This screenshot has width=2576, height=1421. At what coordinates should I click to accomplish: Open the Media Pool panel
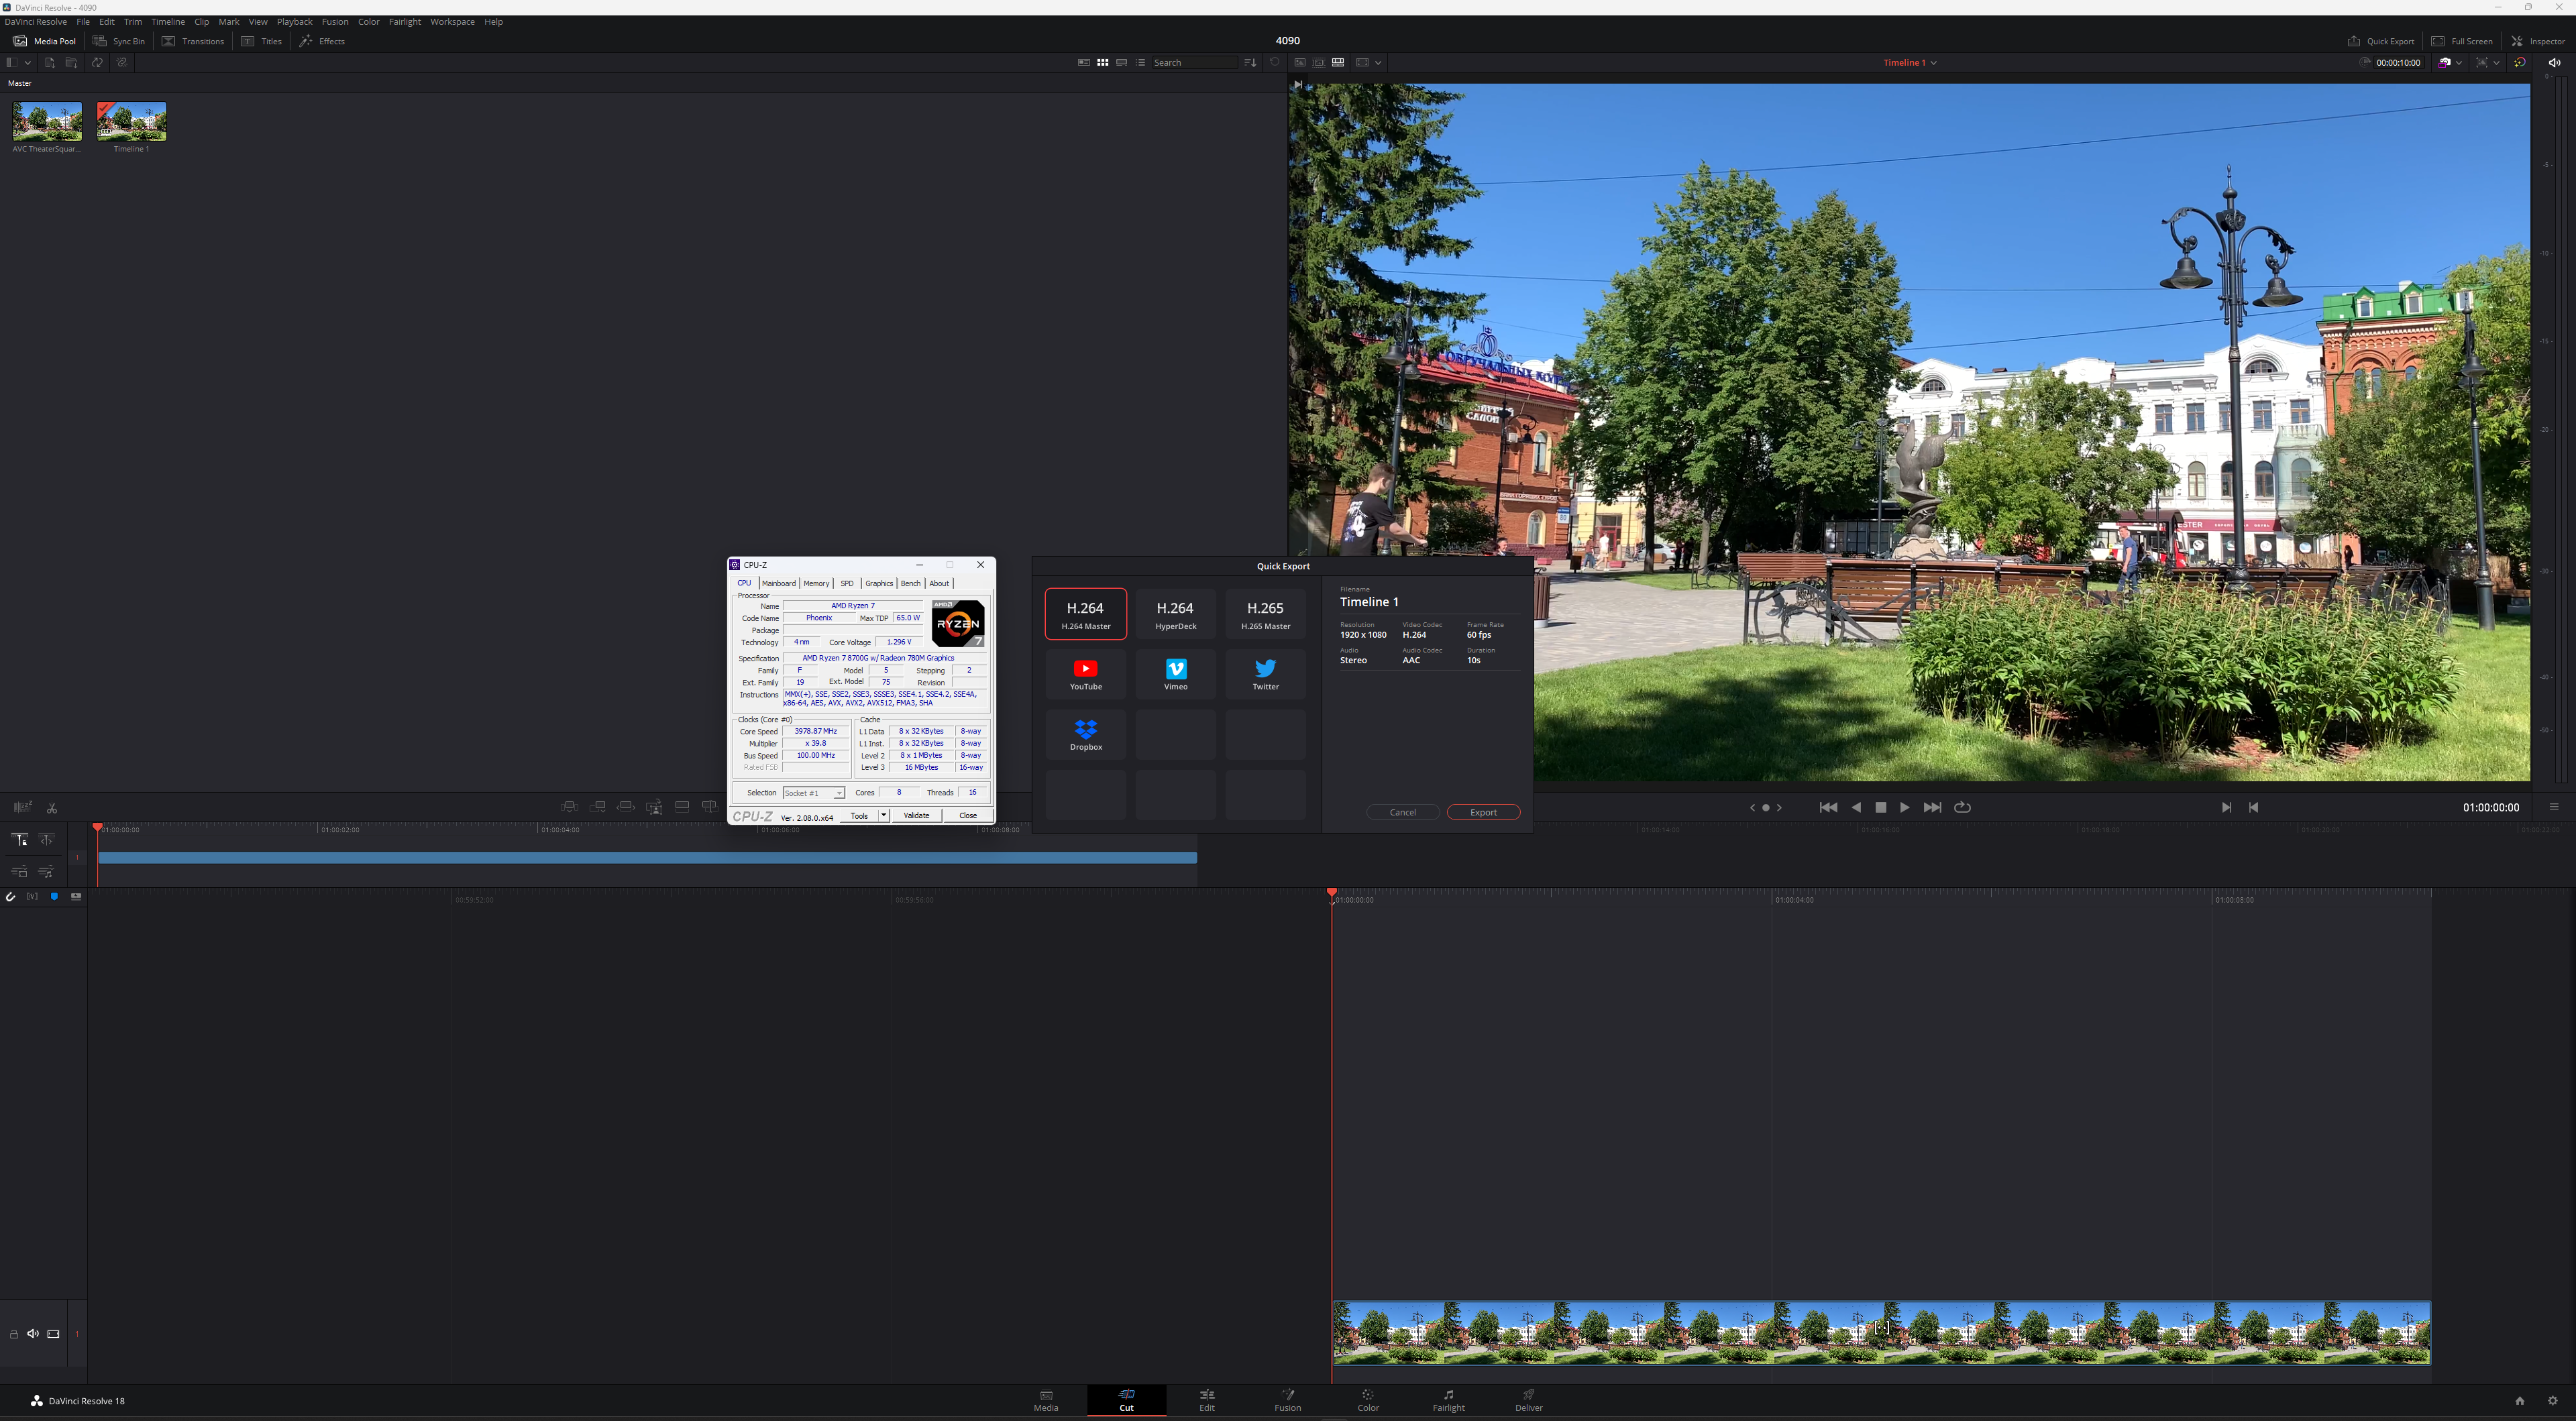point(44,41)
